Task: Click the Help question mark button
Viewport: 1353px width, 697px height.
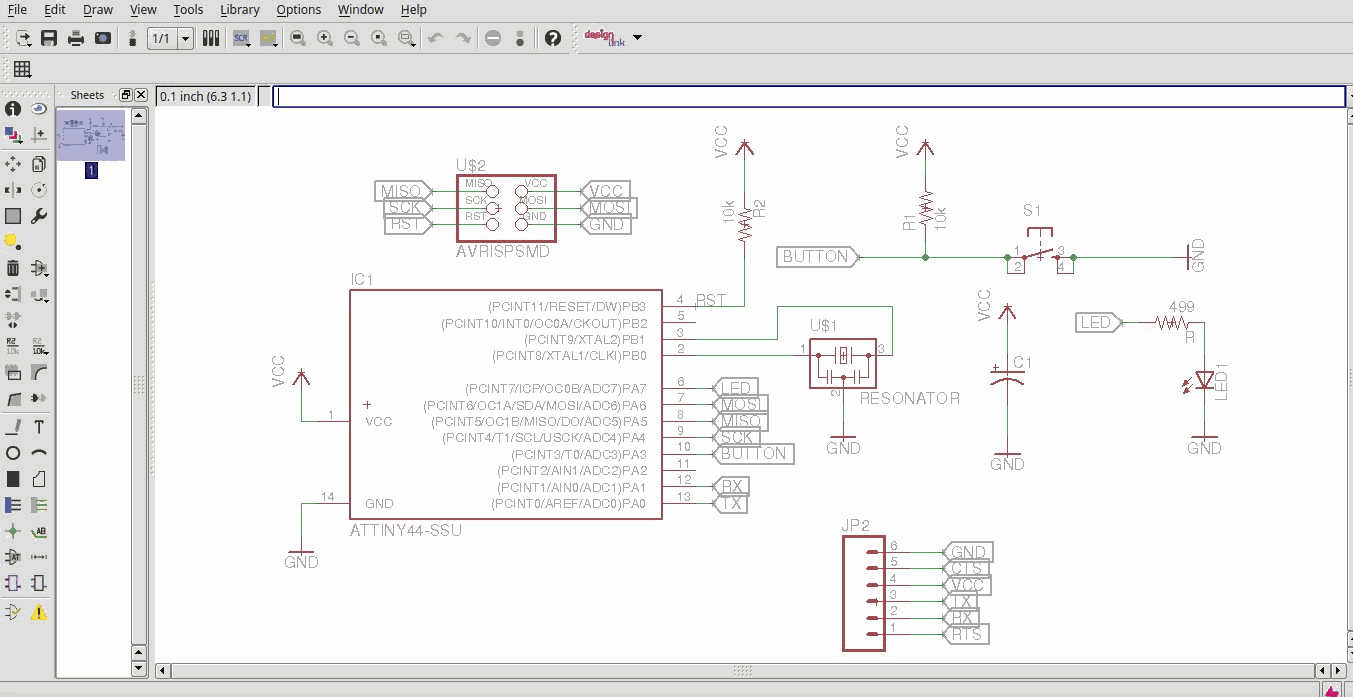Action: click(x=553, y=38)
